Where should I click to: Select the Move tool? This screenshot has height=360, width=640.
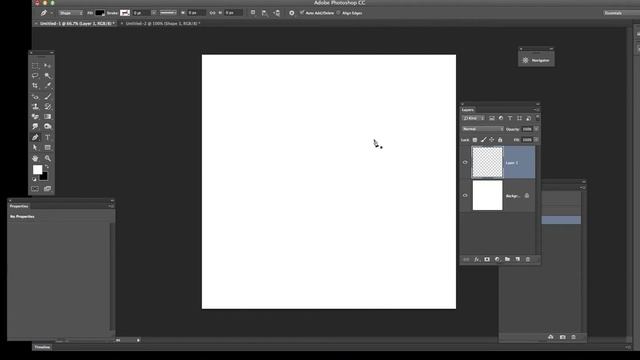point(48,66)
